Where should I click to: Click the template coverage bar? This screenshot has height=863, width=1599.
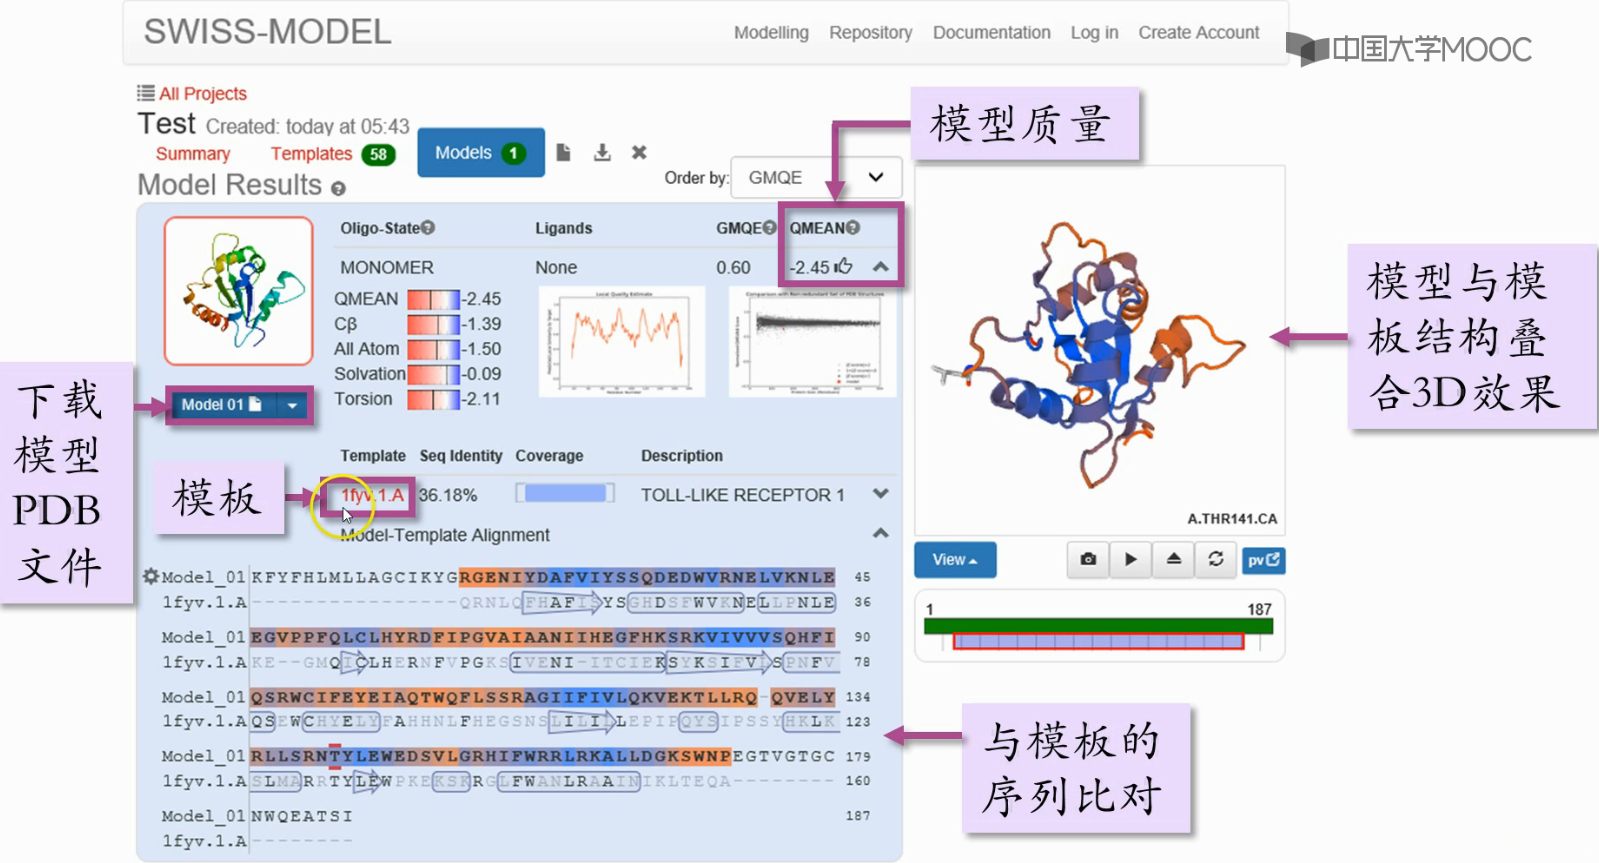565,493
